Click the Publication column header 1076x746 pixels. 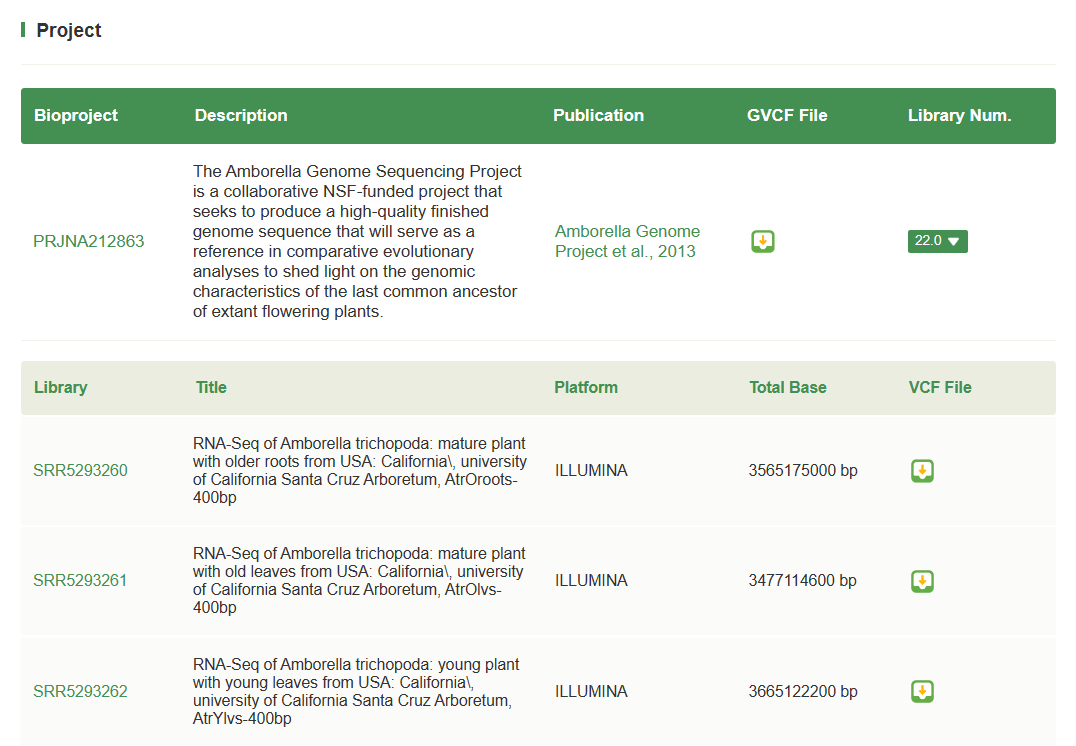coord(598,115)
